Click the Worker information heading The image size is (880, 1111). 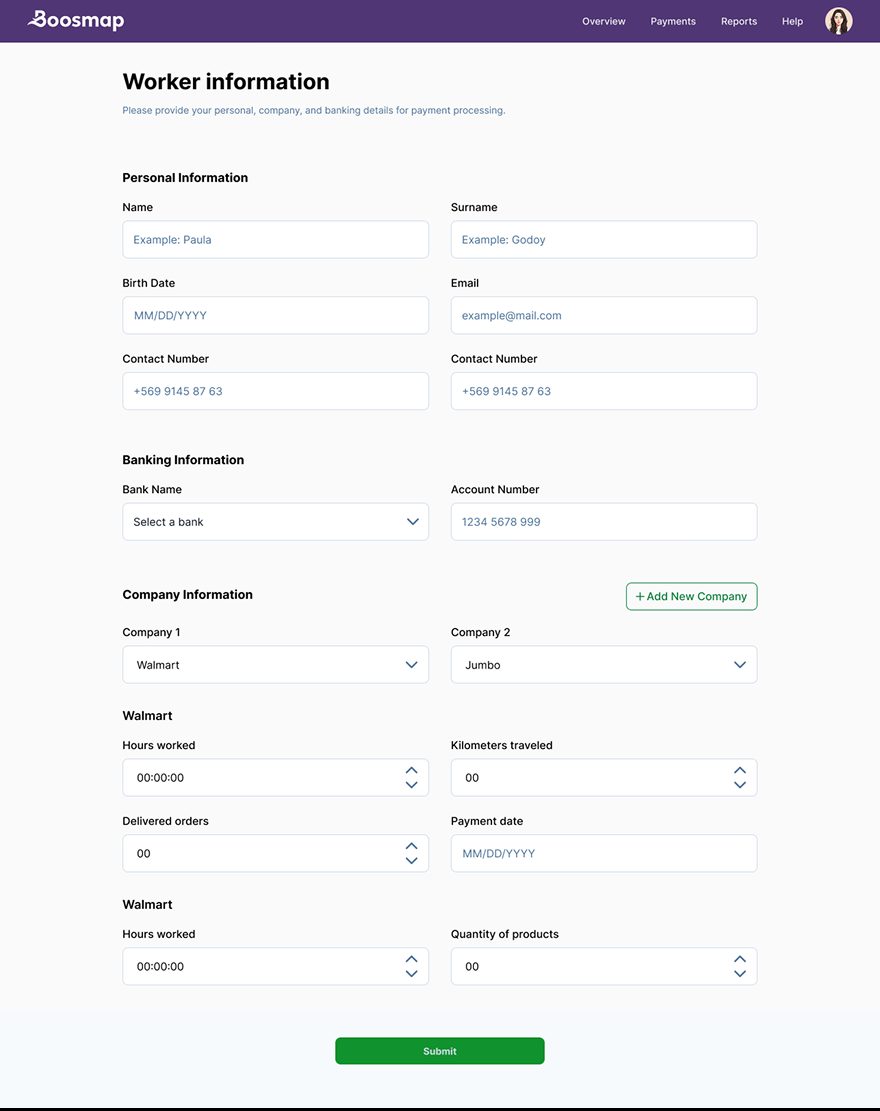tap(226, 81)
